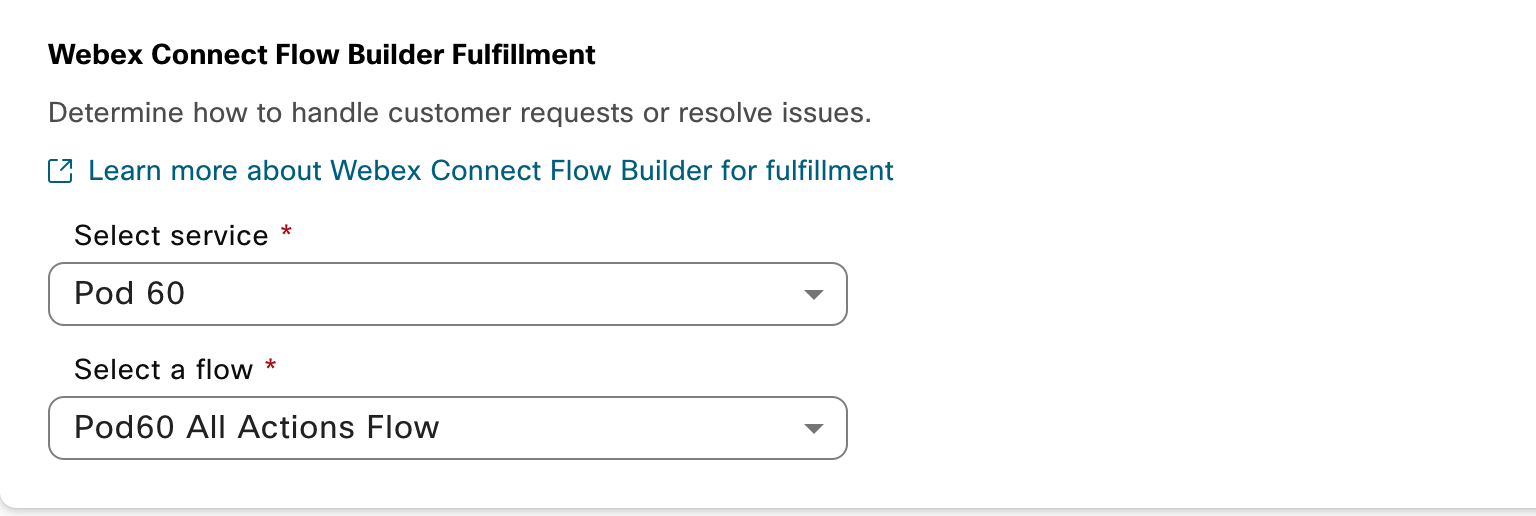Viewport: 1536px width, 516px height.
Task: Expand the Select a flow dropdown
Action: tap(447, 428)
